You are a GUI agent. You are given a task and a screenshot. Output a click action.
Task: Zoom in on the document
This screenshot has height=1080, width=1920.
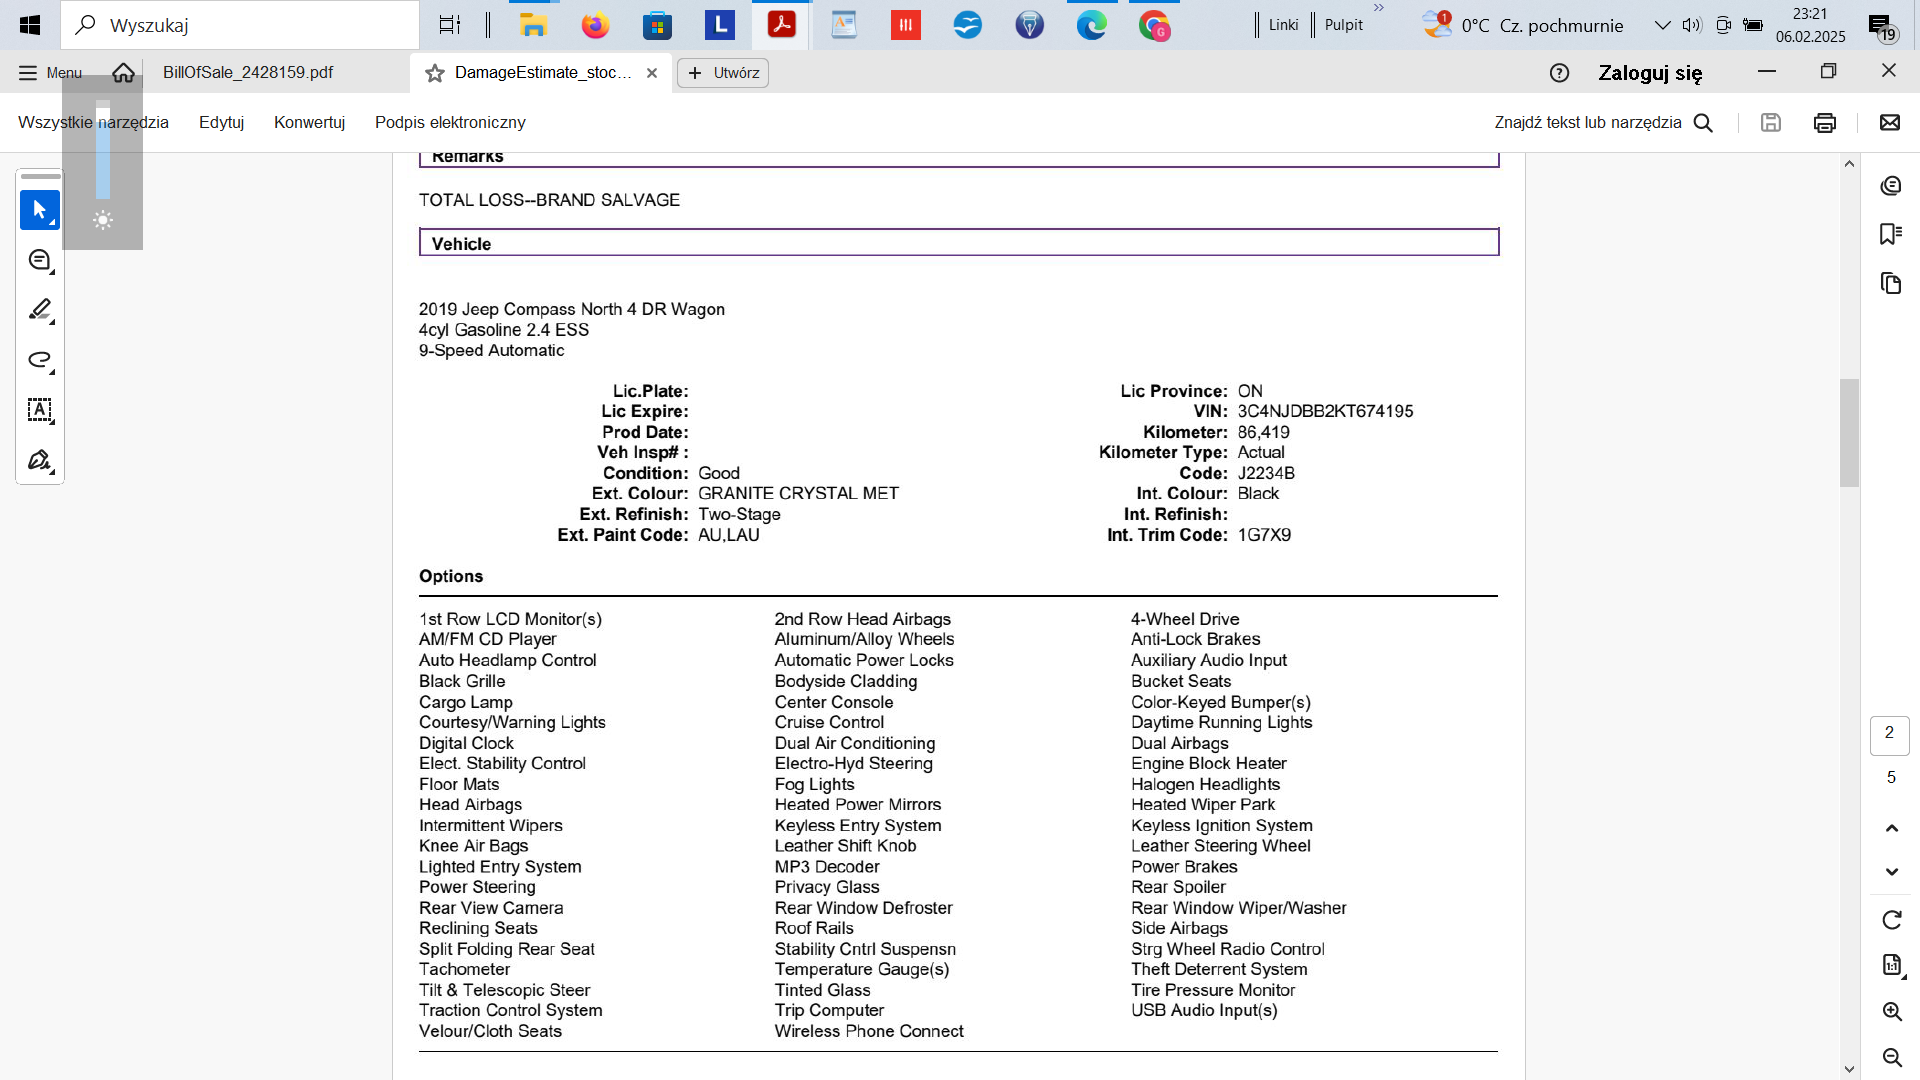point(1891,1011)
